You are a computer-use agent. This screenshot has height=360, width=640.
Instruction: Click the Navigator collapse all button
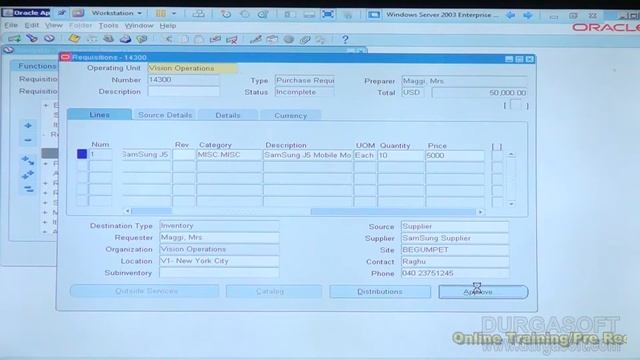tap(28, 189)
